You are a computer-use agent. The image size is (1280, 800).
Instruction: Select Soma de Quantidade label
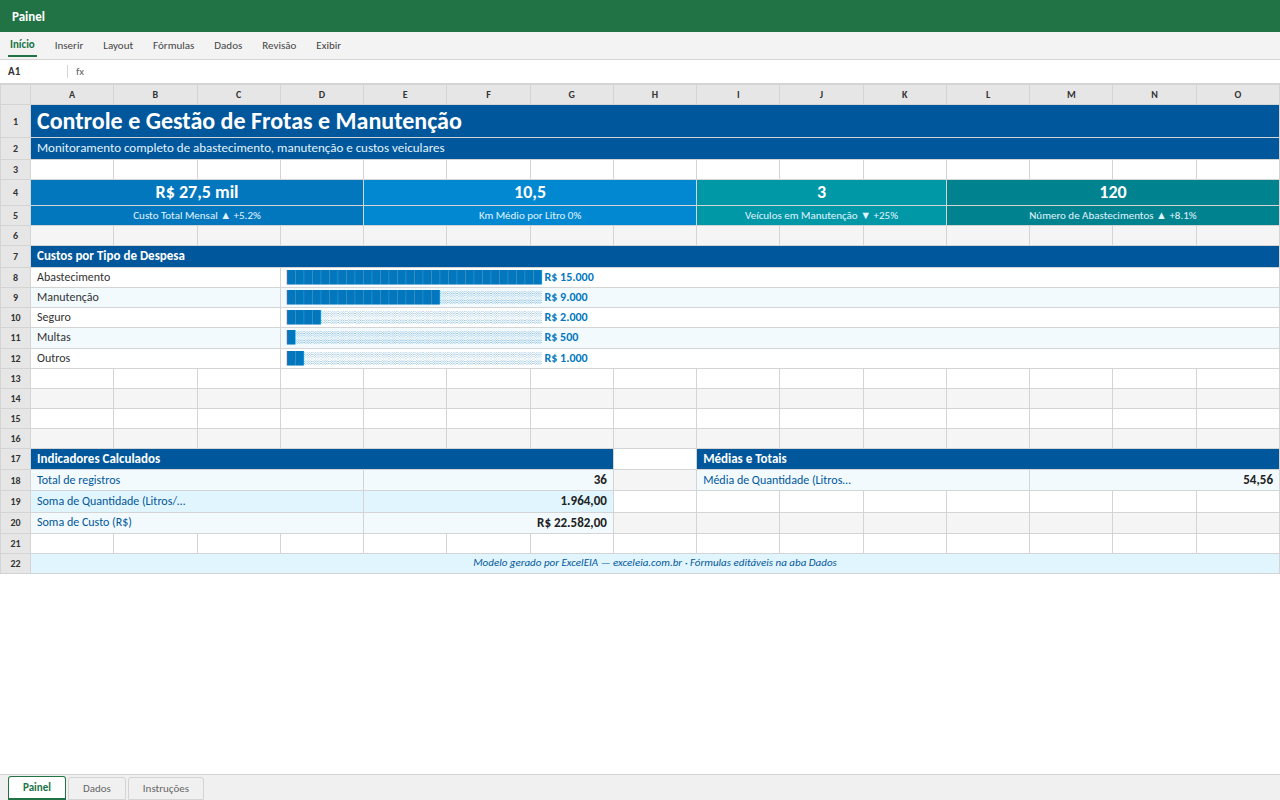pyautogui.click(x=197, y=501)
